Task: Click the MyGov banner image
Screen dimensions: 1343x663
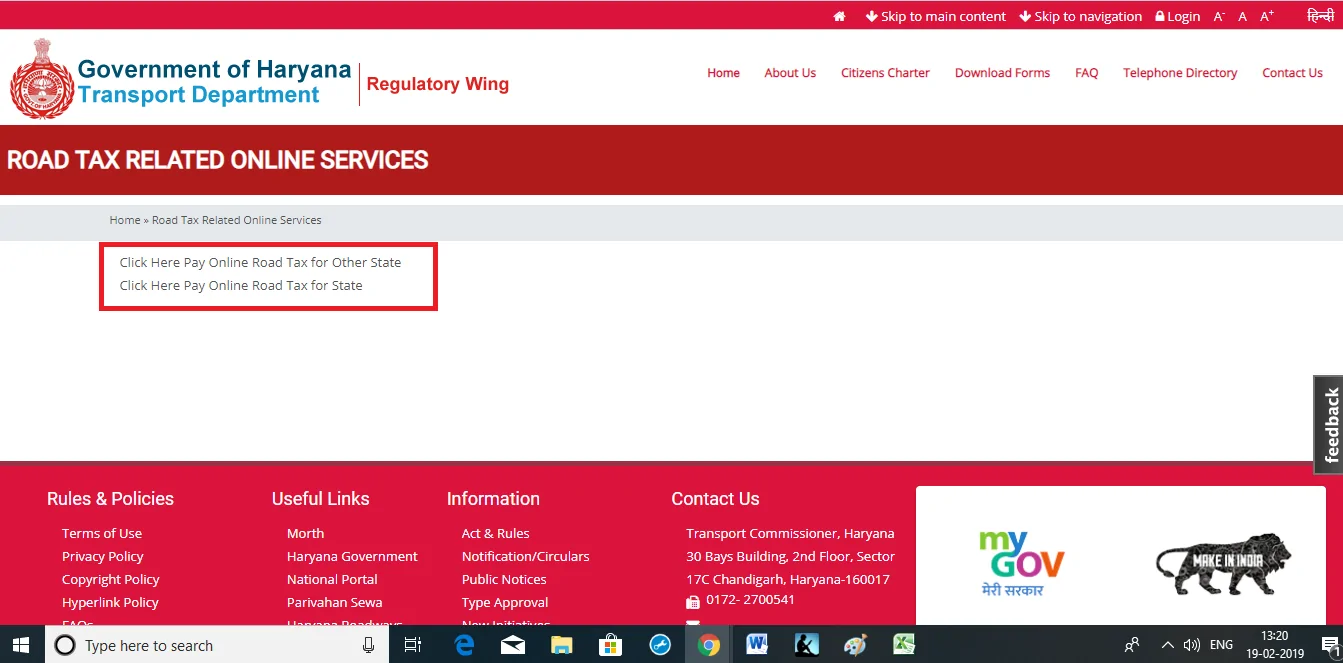Action: pyautogui.click(x=1021, y=563)
